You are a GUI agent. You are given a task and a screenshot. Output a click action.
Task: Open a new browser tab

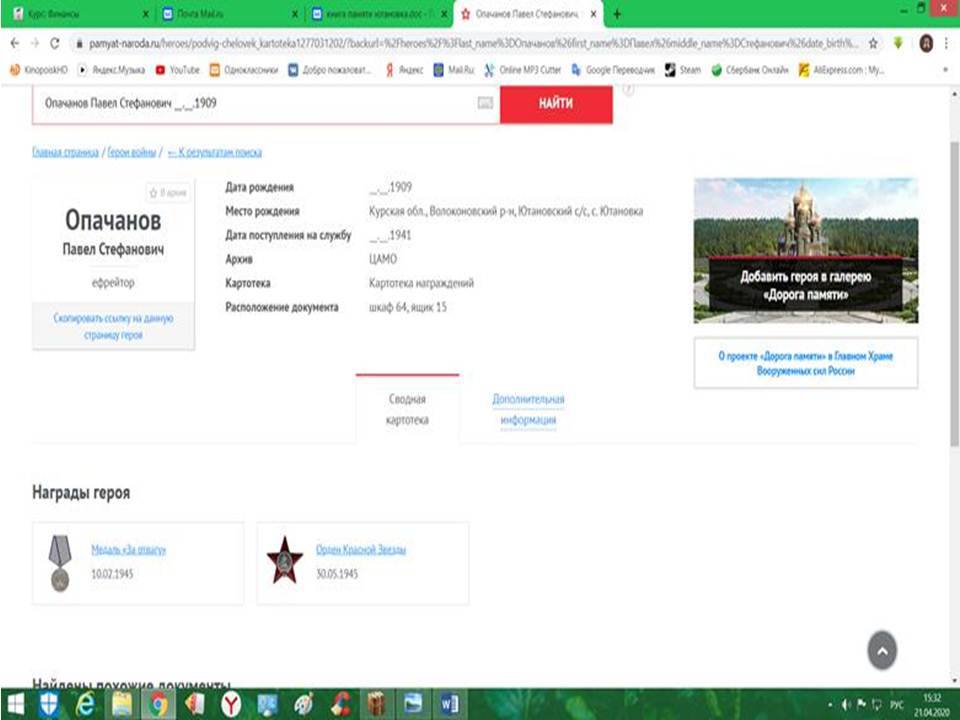(x=617, y=14)
